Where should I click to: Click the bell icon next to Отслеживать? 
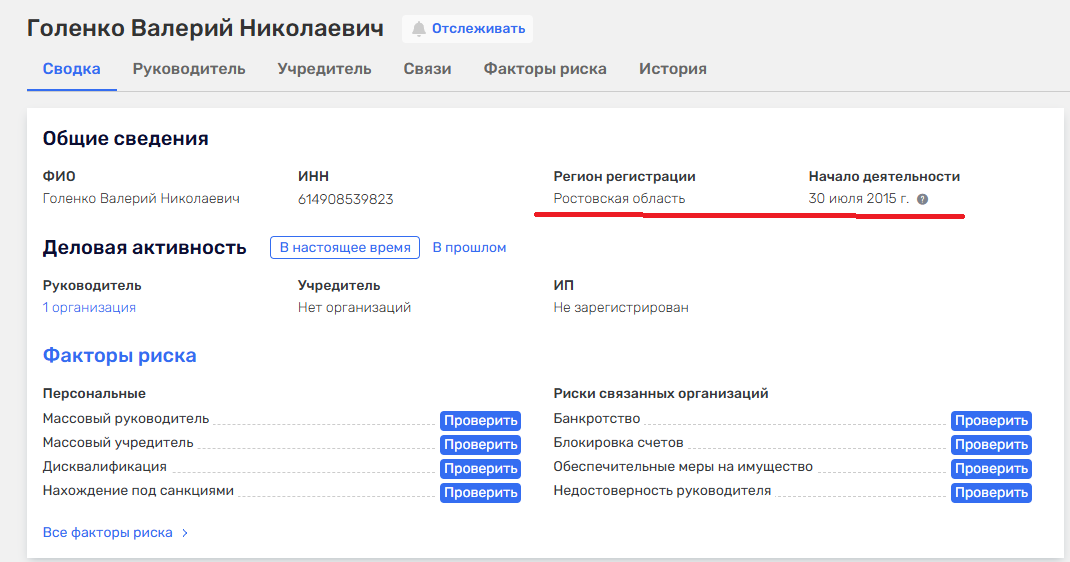418,29
